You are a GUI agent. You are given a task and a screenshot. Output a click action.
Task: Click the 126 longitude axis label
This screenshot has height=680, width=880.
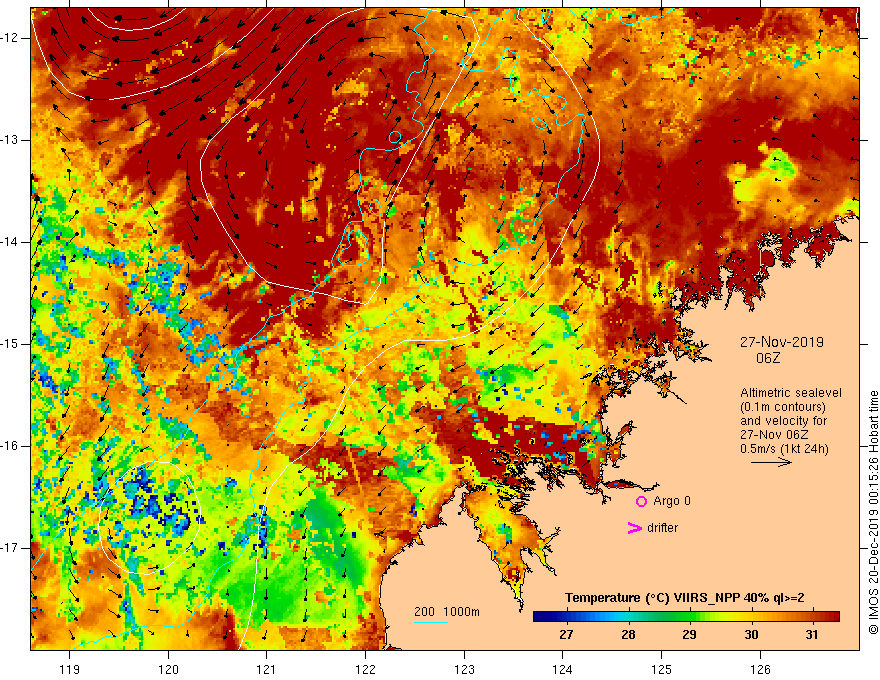click(x=760, y=669)
